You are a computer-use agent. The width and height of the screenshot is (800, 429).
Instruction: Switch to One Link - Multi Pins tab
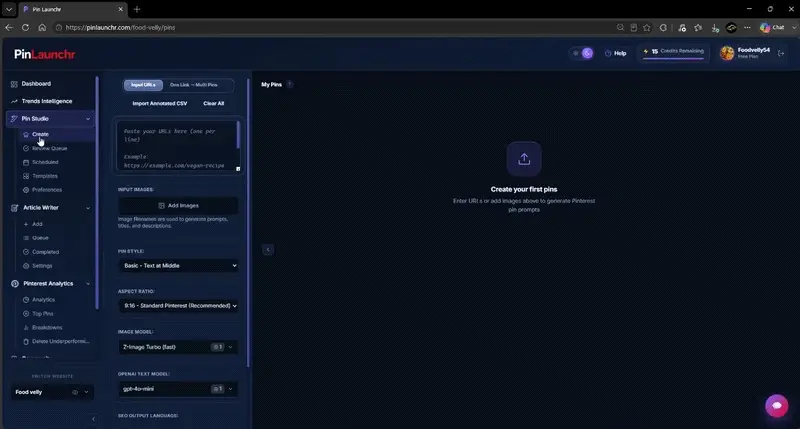tap(194, 85)
